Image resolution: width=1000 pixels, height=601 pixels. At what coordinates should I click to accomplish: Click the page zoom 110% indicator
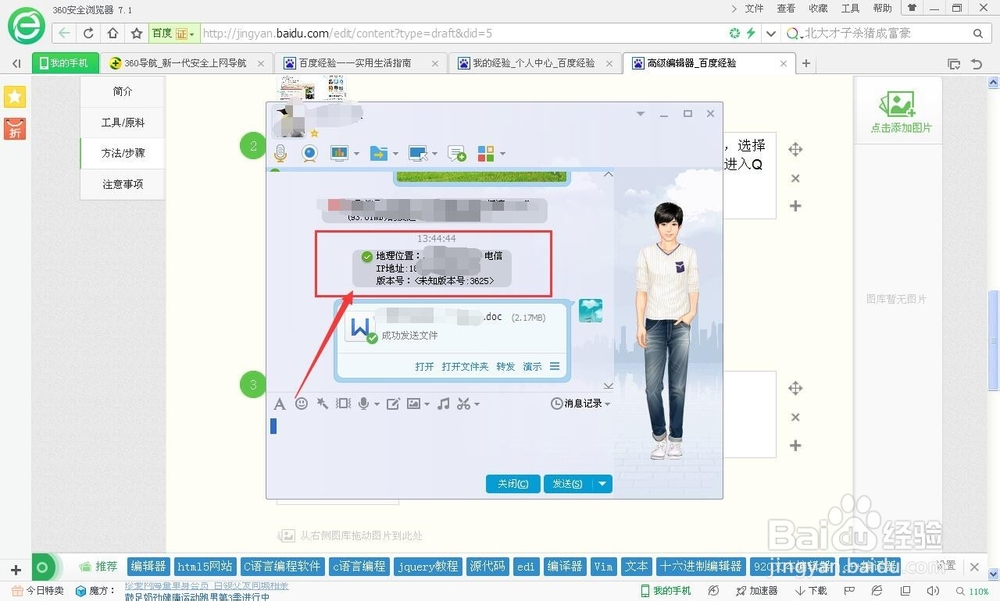973,591
